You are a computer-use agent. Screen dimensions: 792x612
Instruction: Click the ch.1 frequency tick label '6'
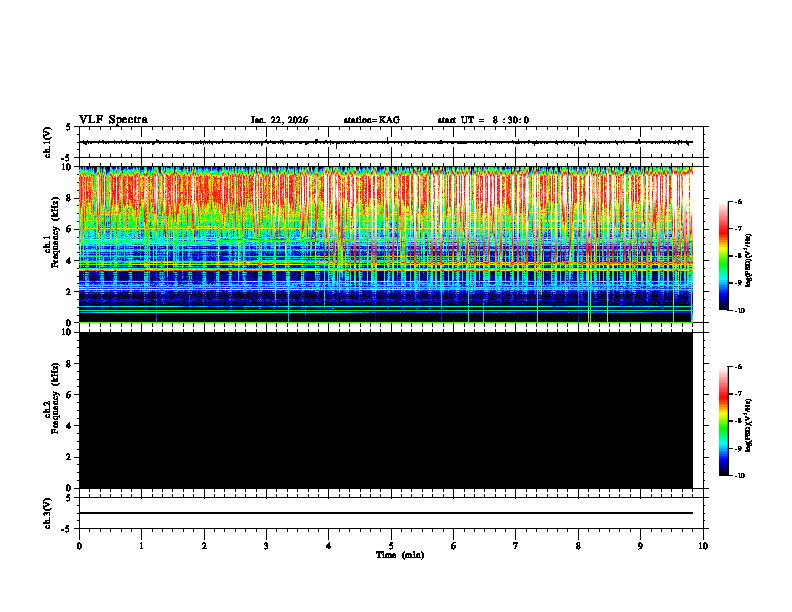click(70, 229)
